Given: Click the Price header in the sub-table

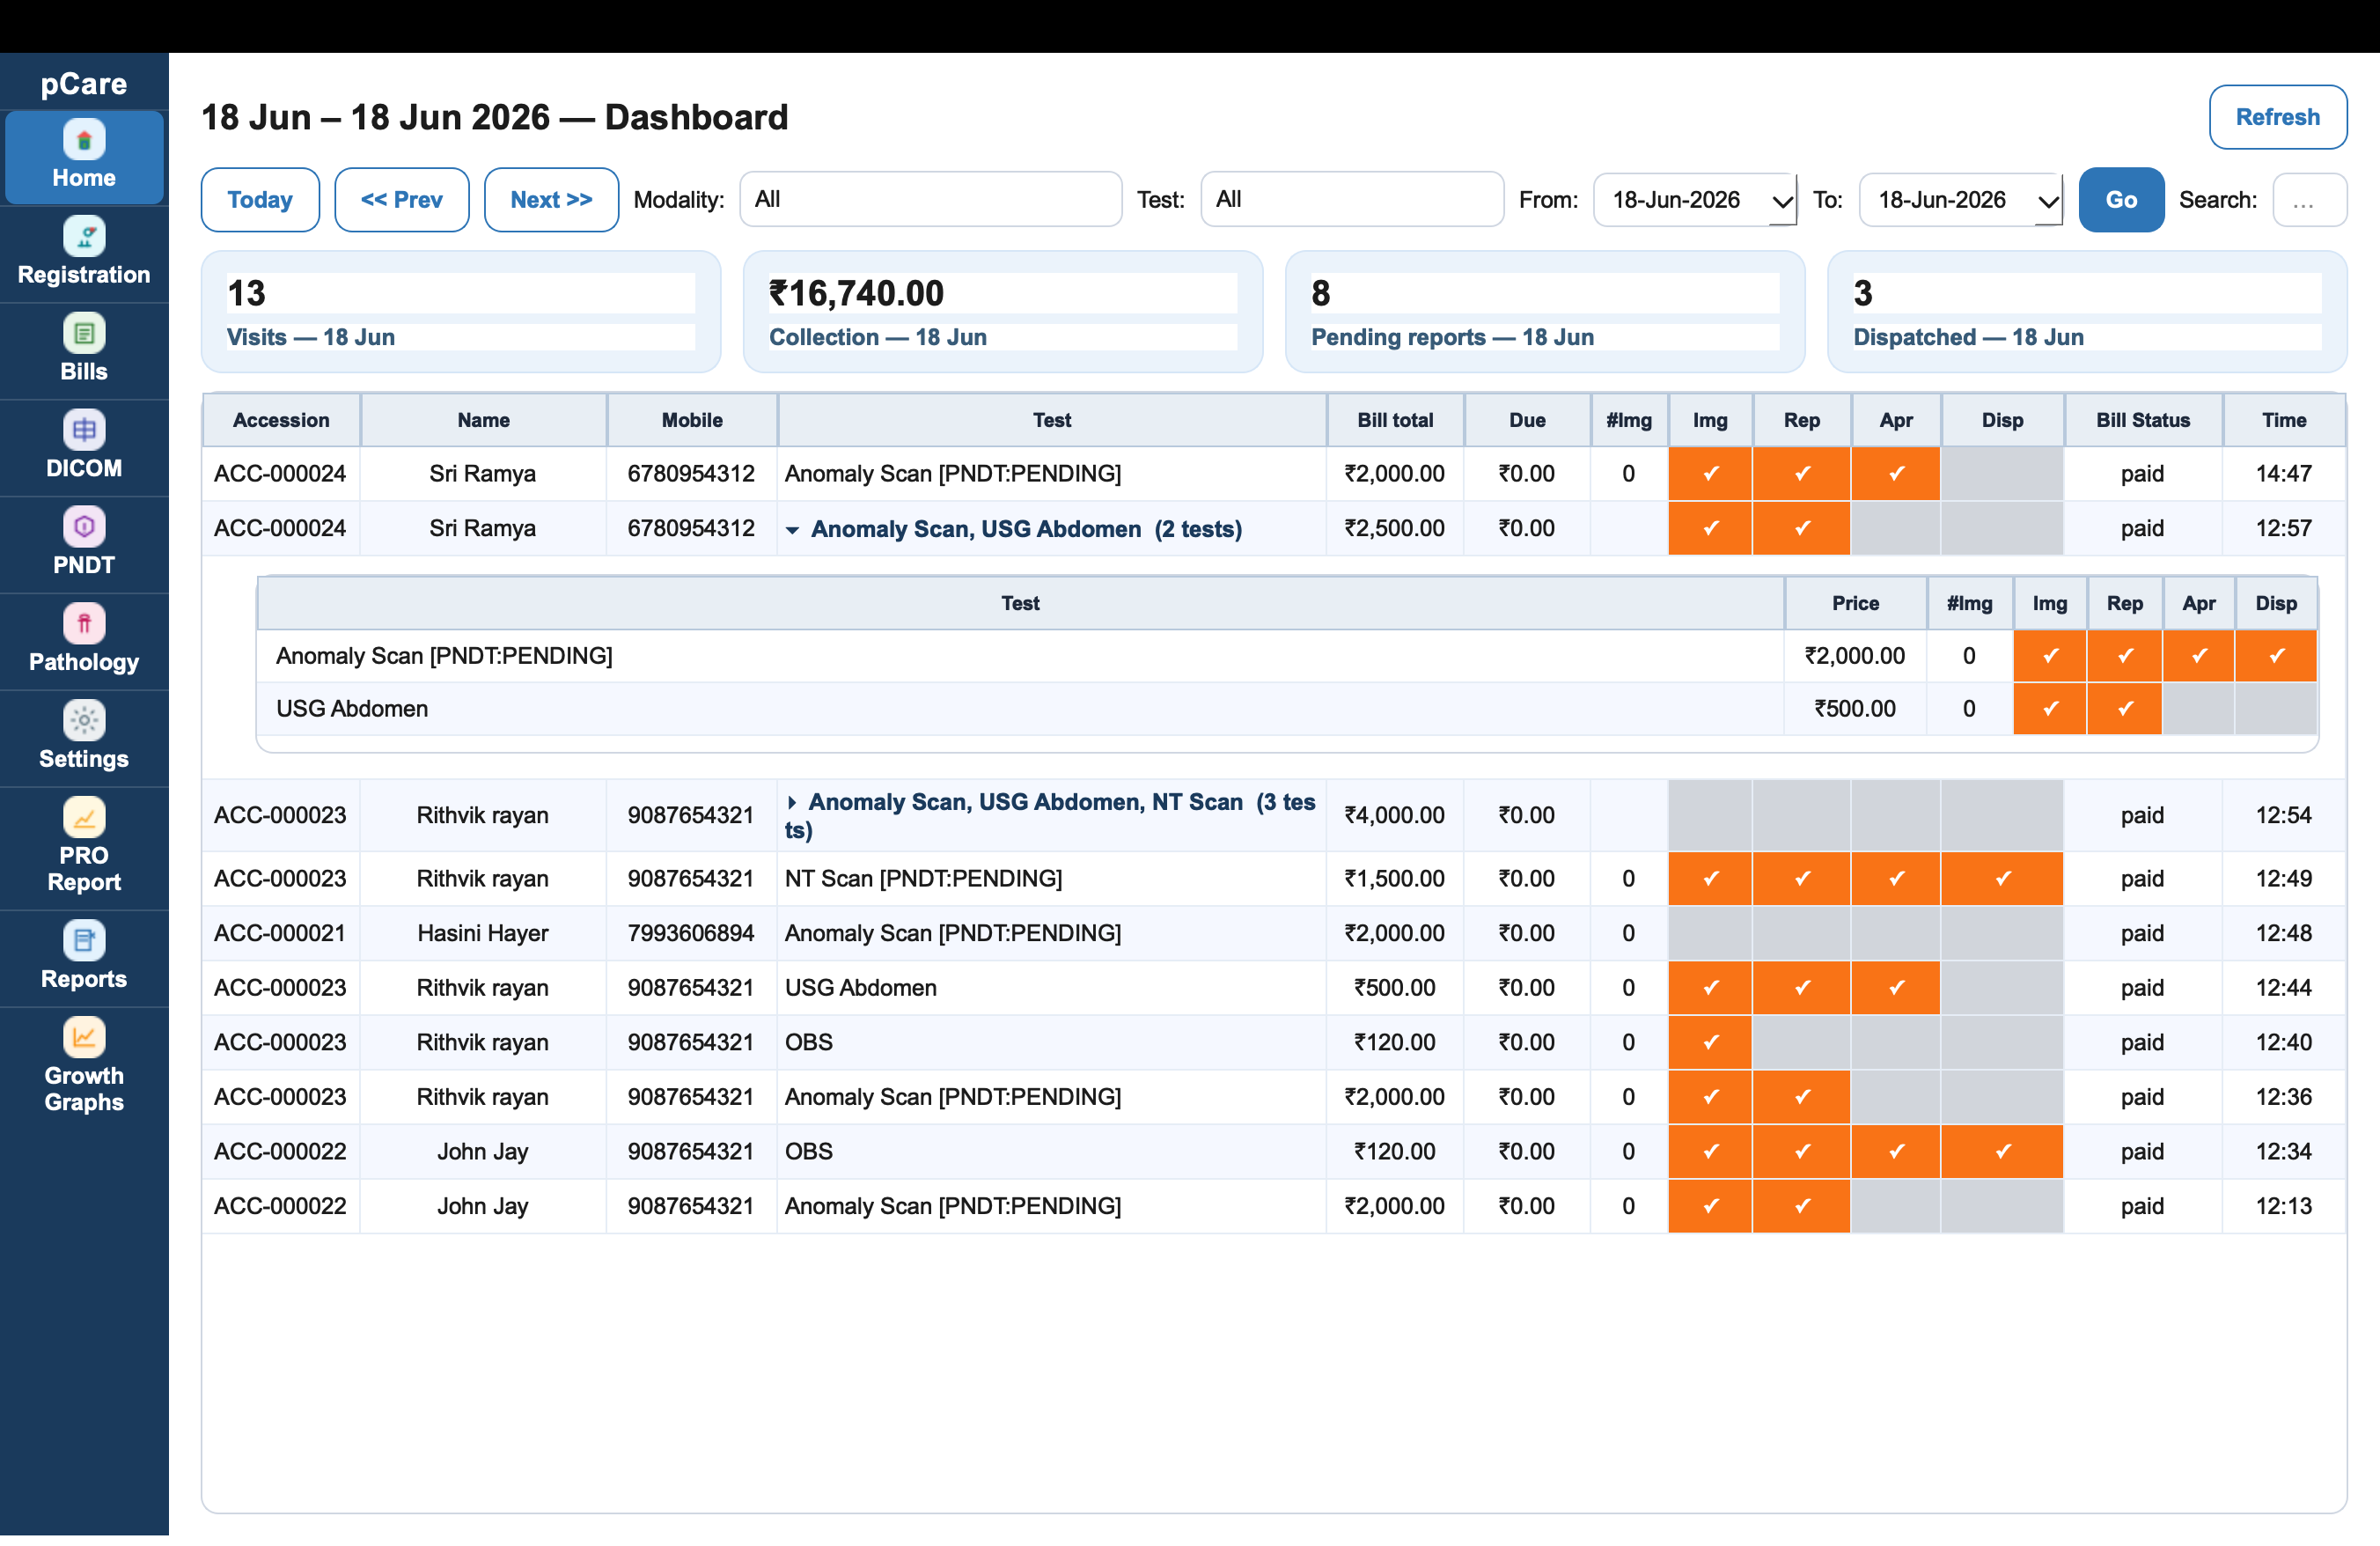Looking at the screenshot, I should pyautogui.click(x=1855, y=603).
